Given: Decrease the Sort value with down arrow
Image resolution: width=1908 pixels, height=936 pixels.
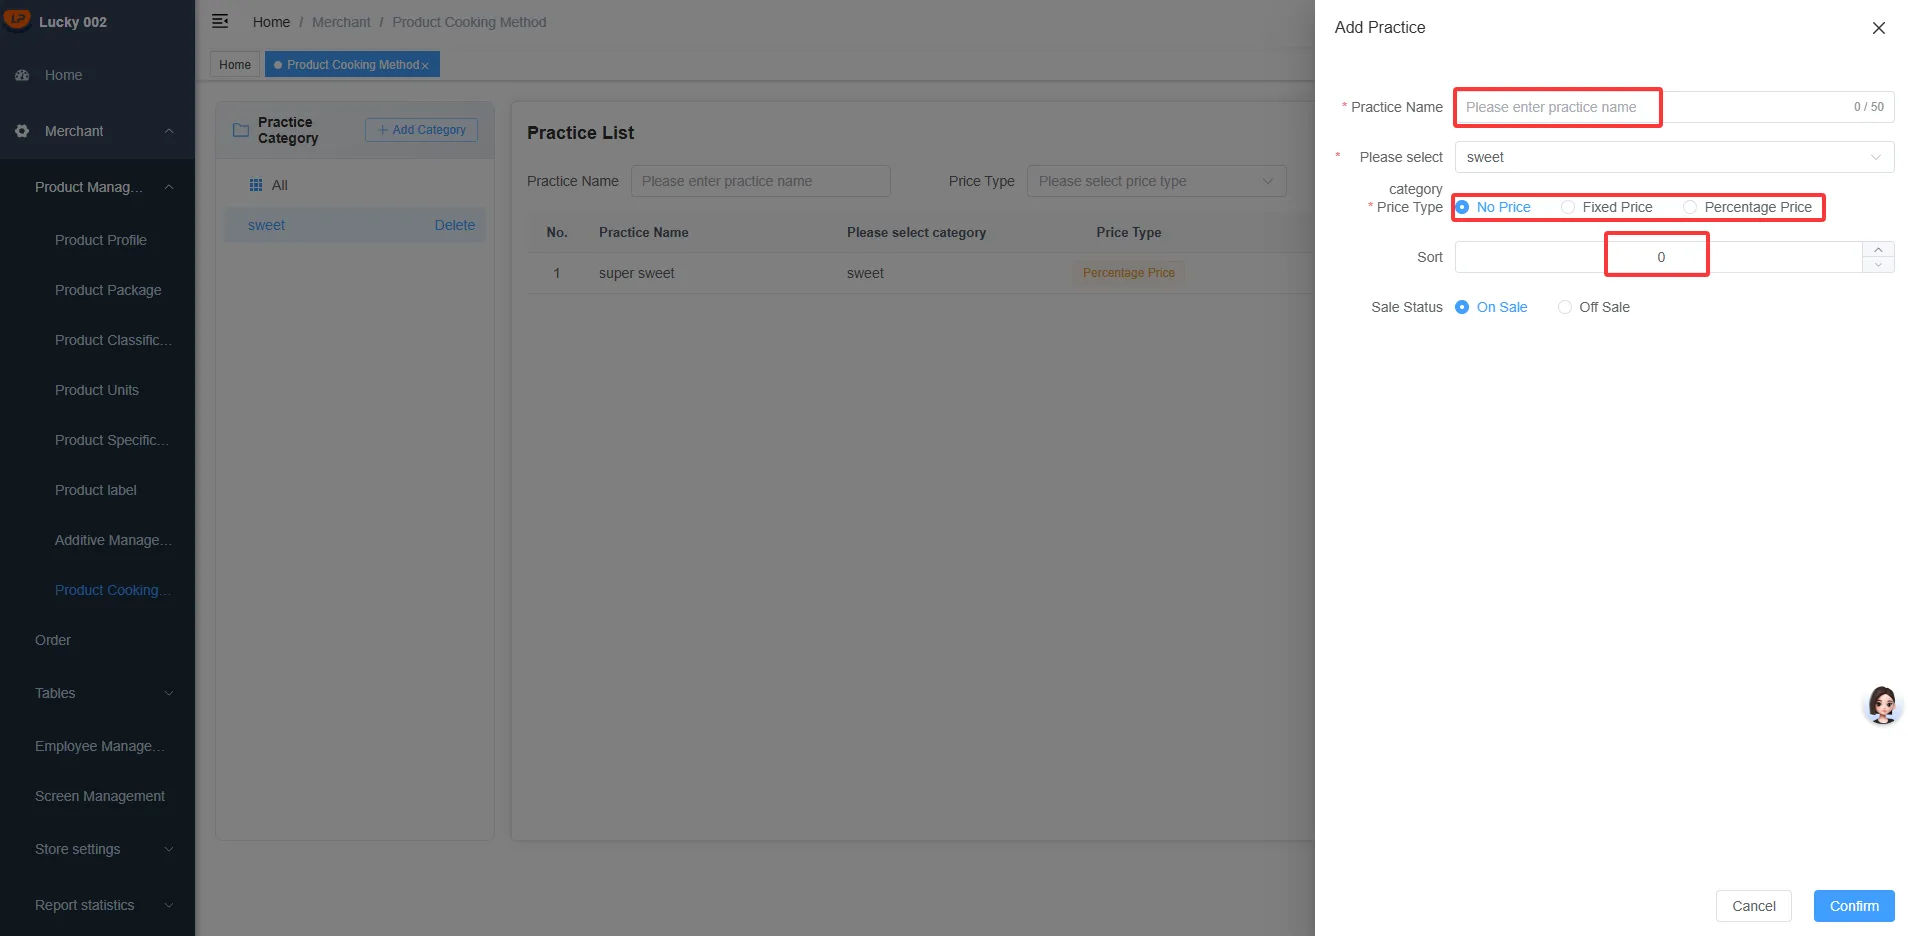Looking at the screenshot, I should click(1878, 265).
